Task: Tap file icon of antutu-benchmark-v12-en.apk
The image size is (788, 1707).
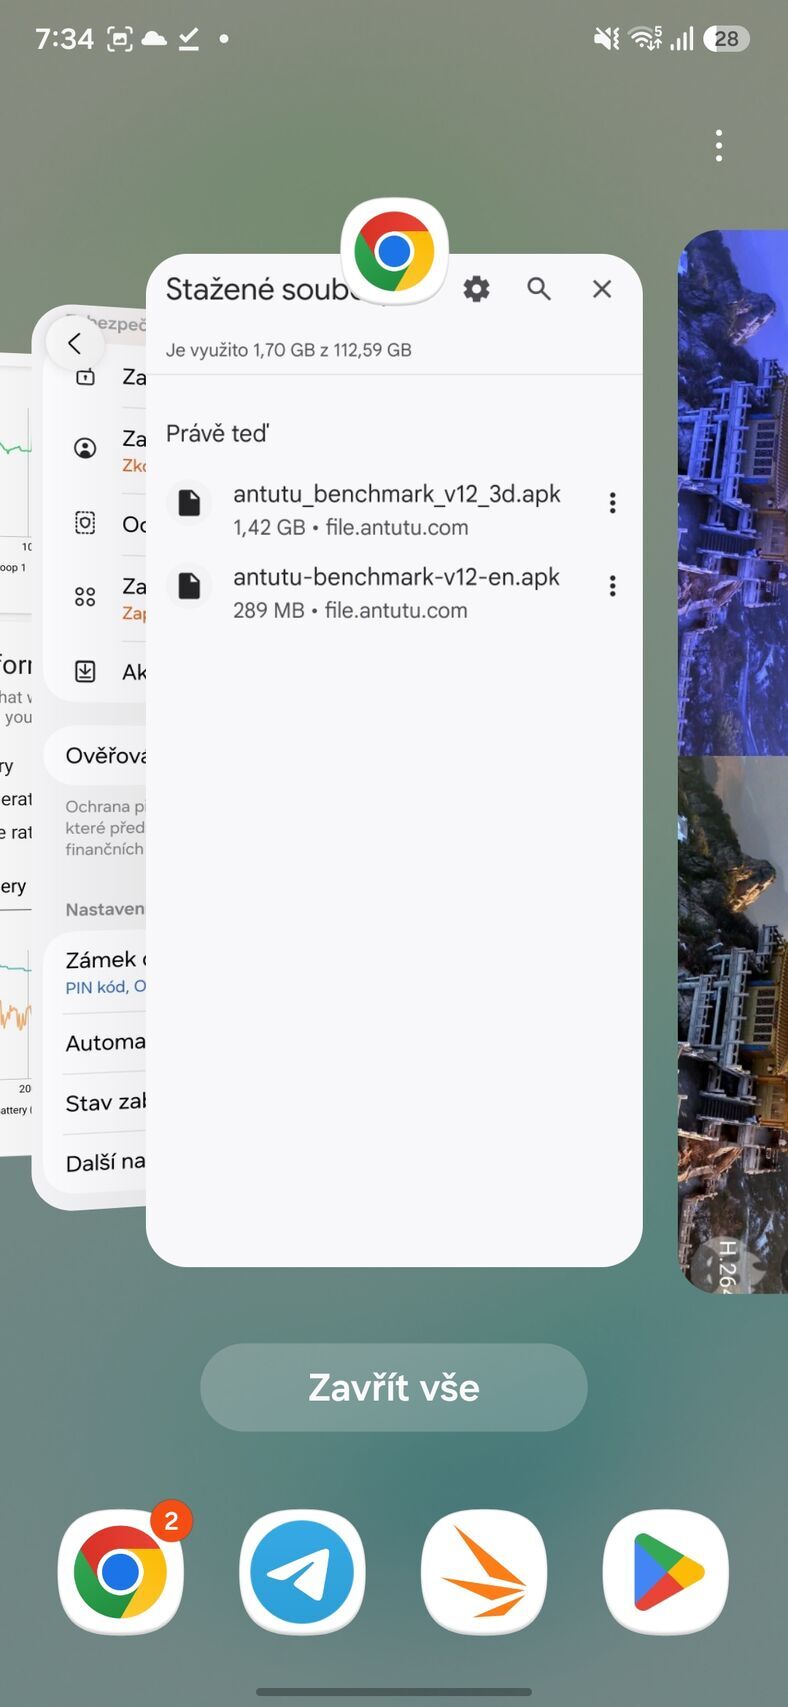Action: [x=189, y=585]
